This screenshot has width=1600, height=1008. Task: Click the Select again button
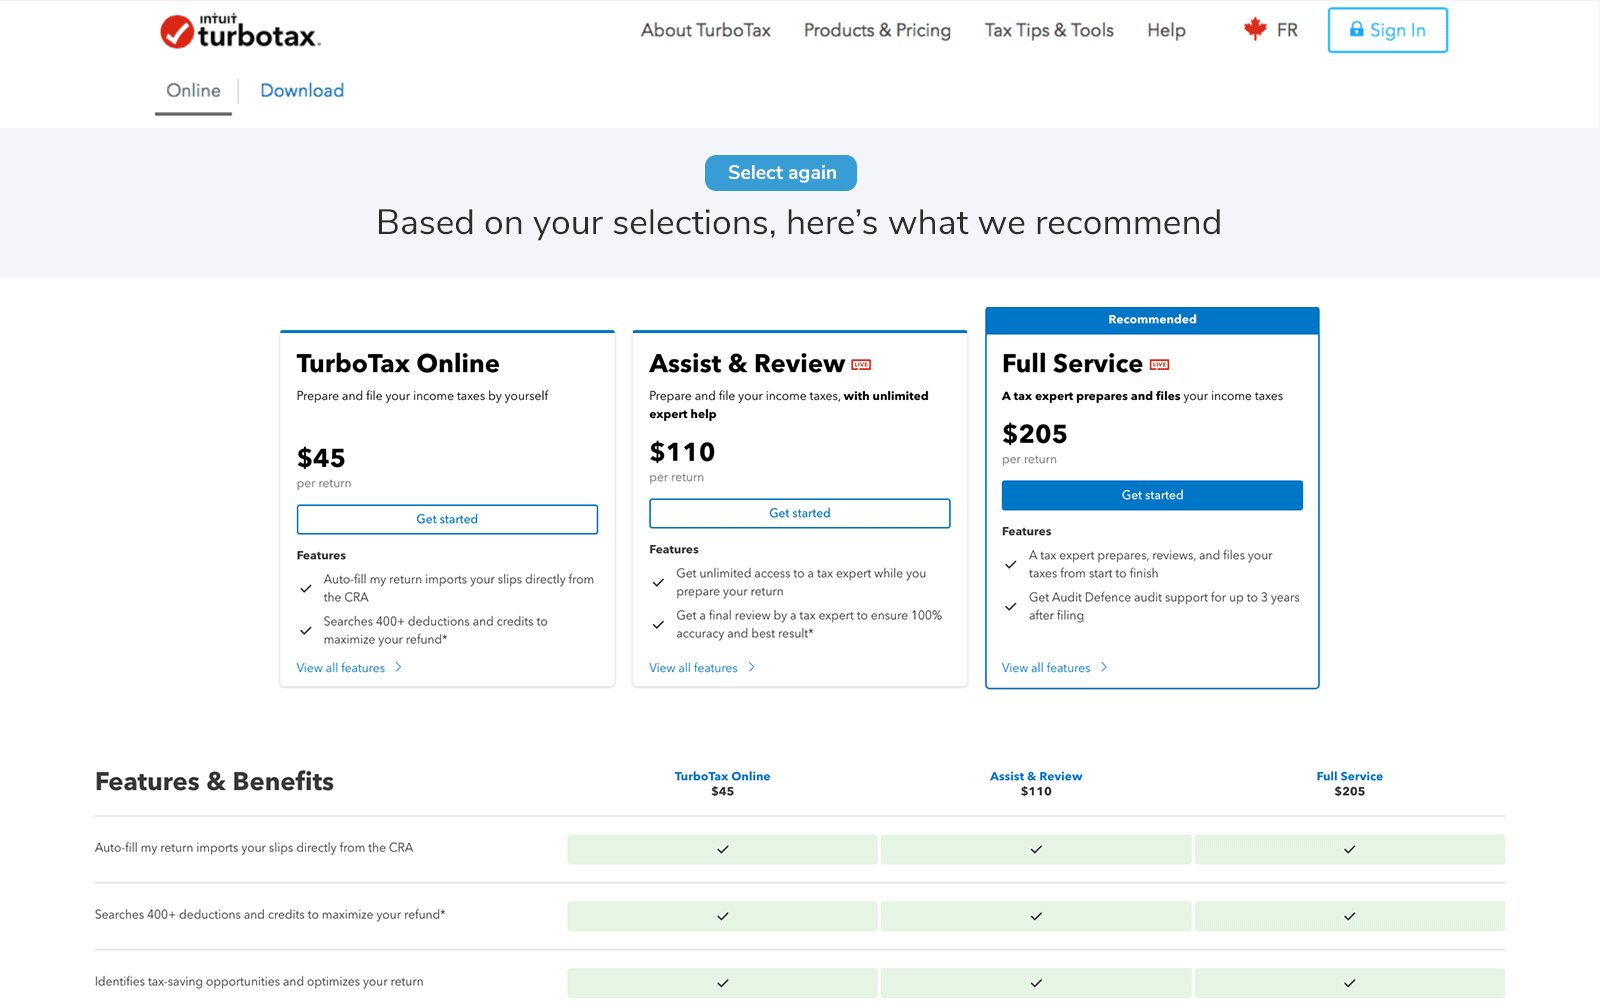pos(781,173)
